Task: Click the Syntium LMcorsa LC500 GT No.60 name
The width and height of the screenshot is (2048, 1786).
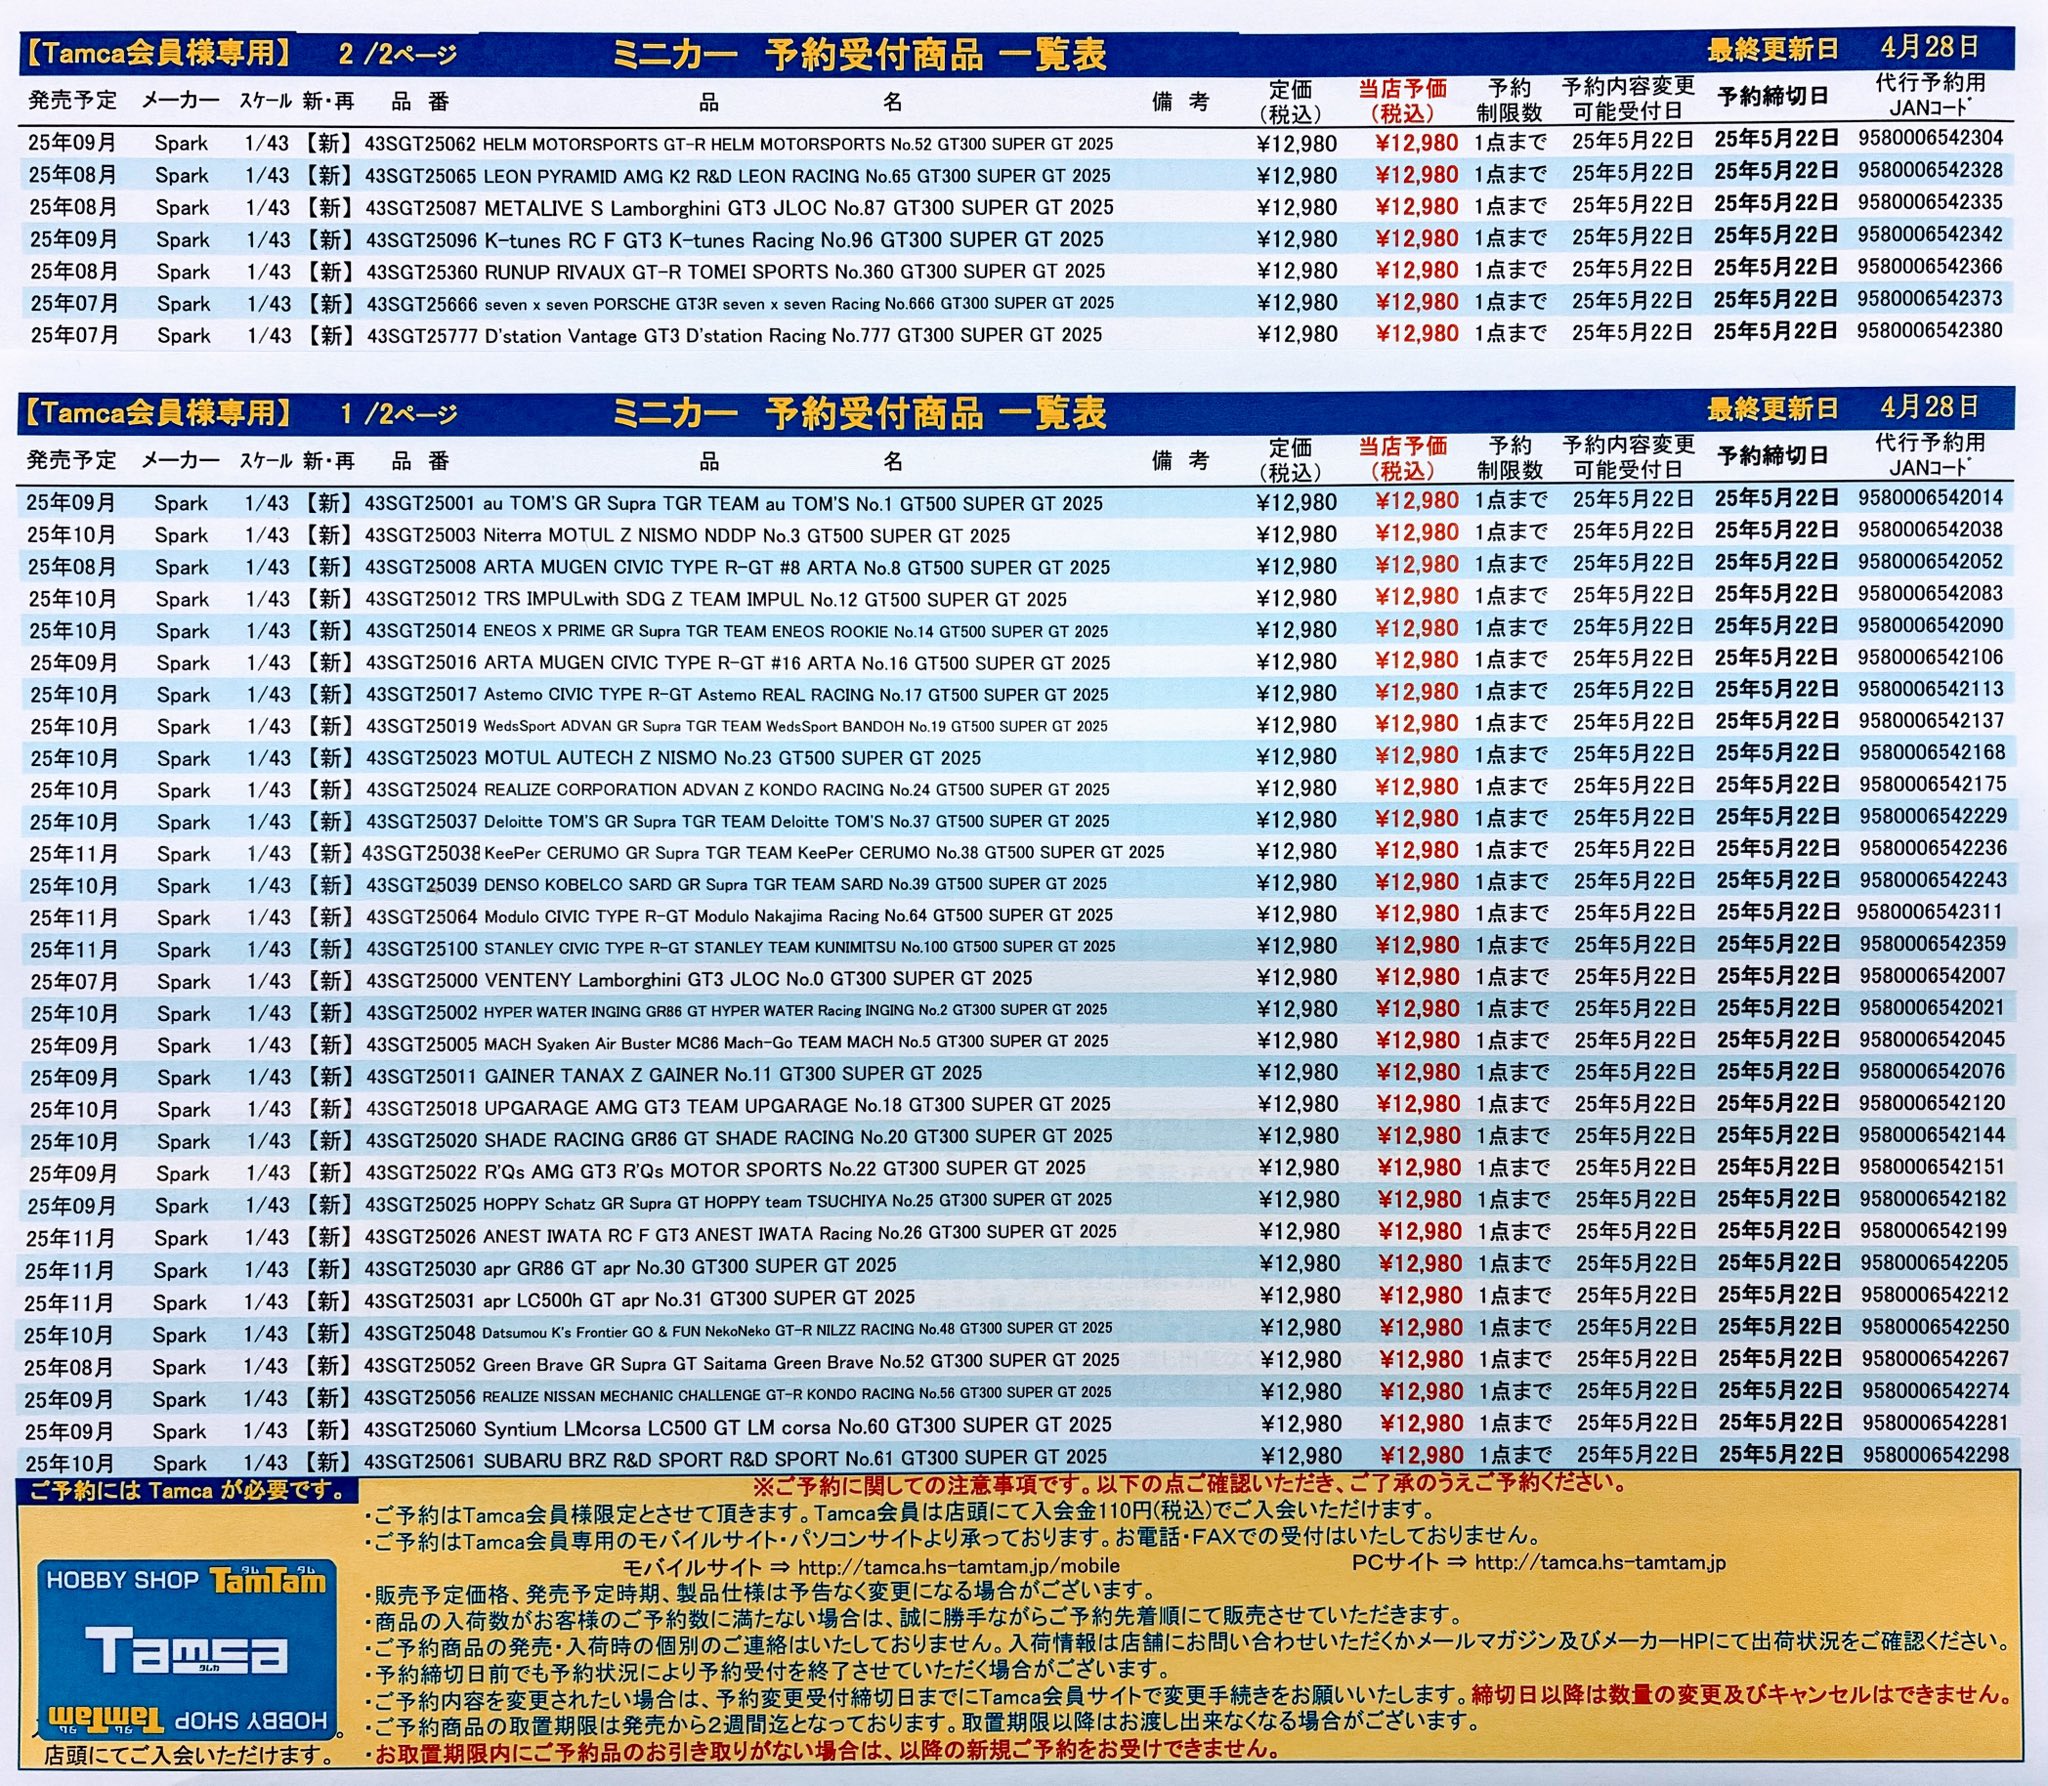Action: [x=797, y=1426]
